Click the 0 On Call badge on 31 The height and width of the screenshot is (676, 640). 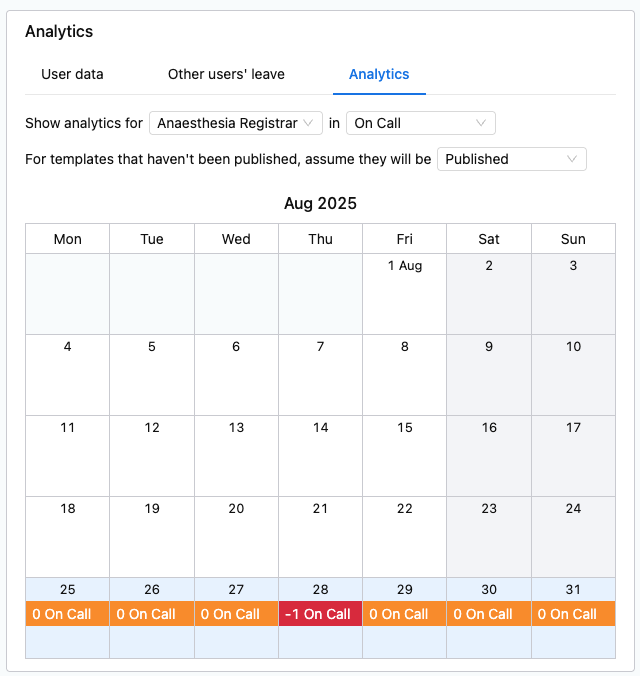pos(573,613)
